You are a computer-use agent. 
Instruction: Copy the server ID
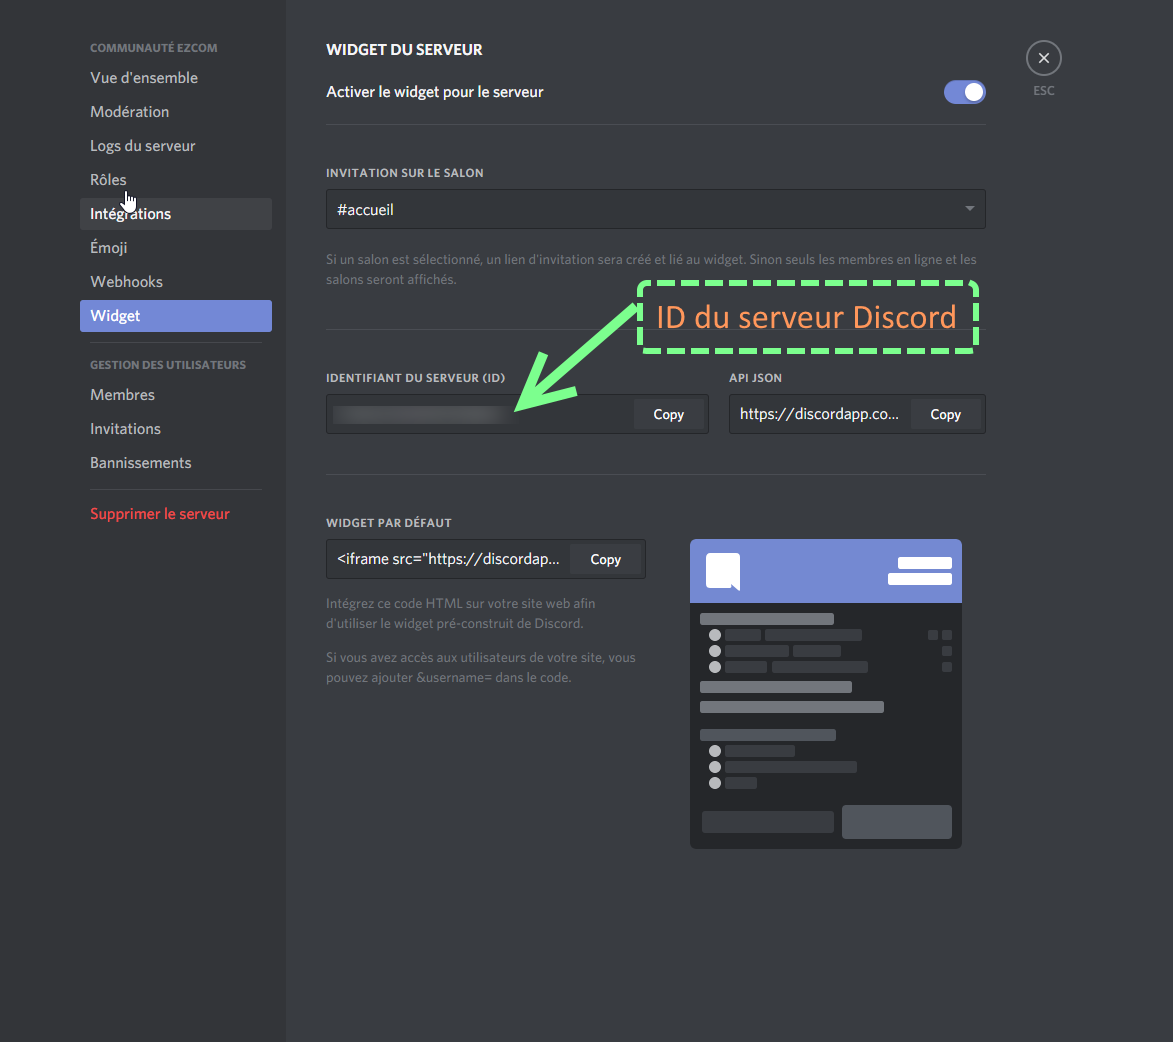[668, 414]
